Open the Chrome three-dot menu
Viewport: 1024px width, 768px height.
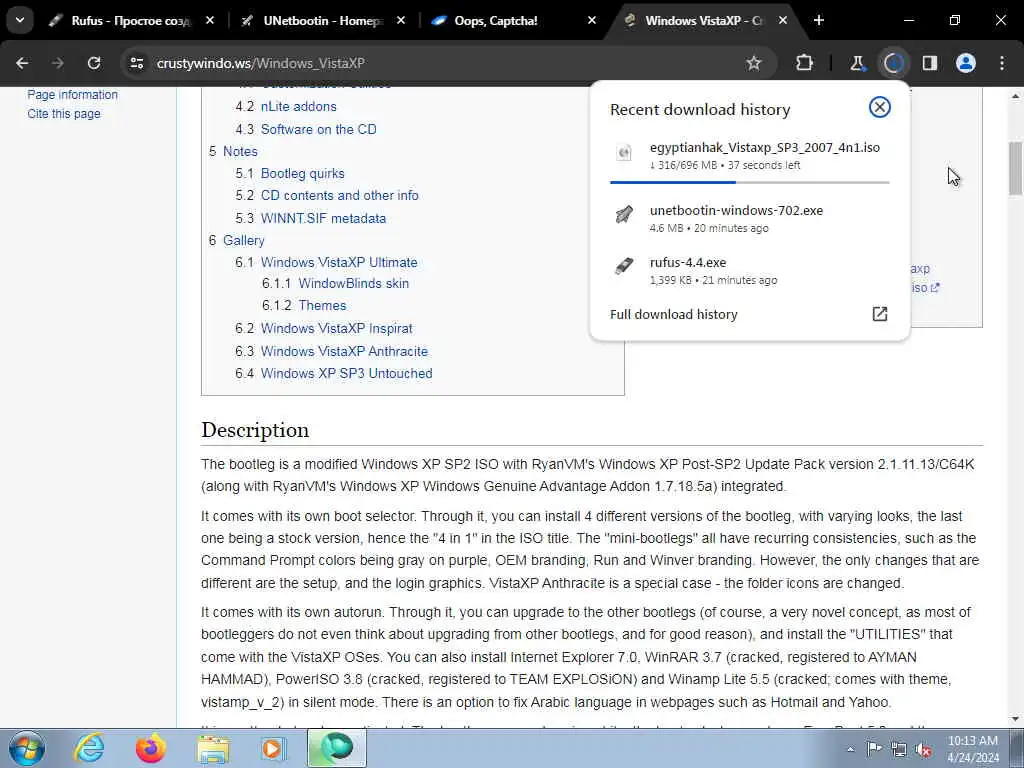pos(1002,63)
